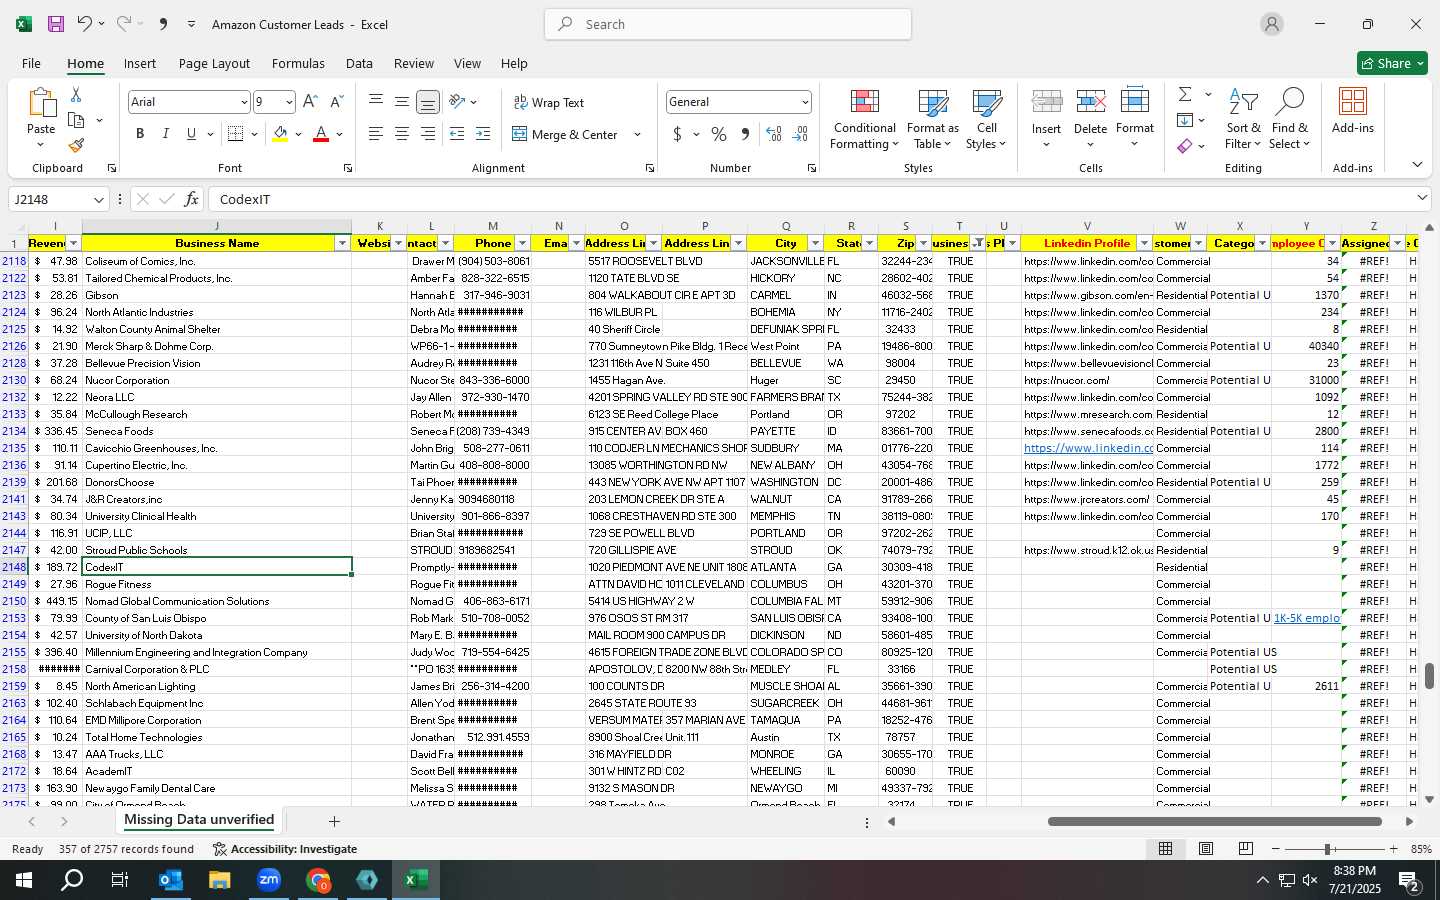Open Add-ins
The width and height of the screenshot is (1440, 900).
point(1353,111)
